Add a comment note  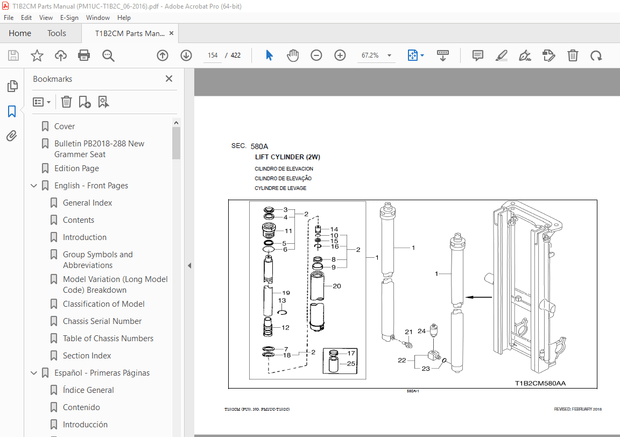pyautogui.click(x=478, y=55)
